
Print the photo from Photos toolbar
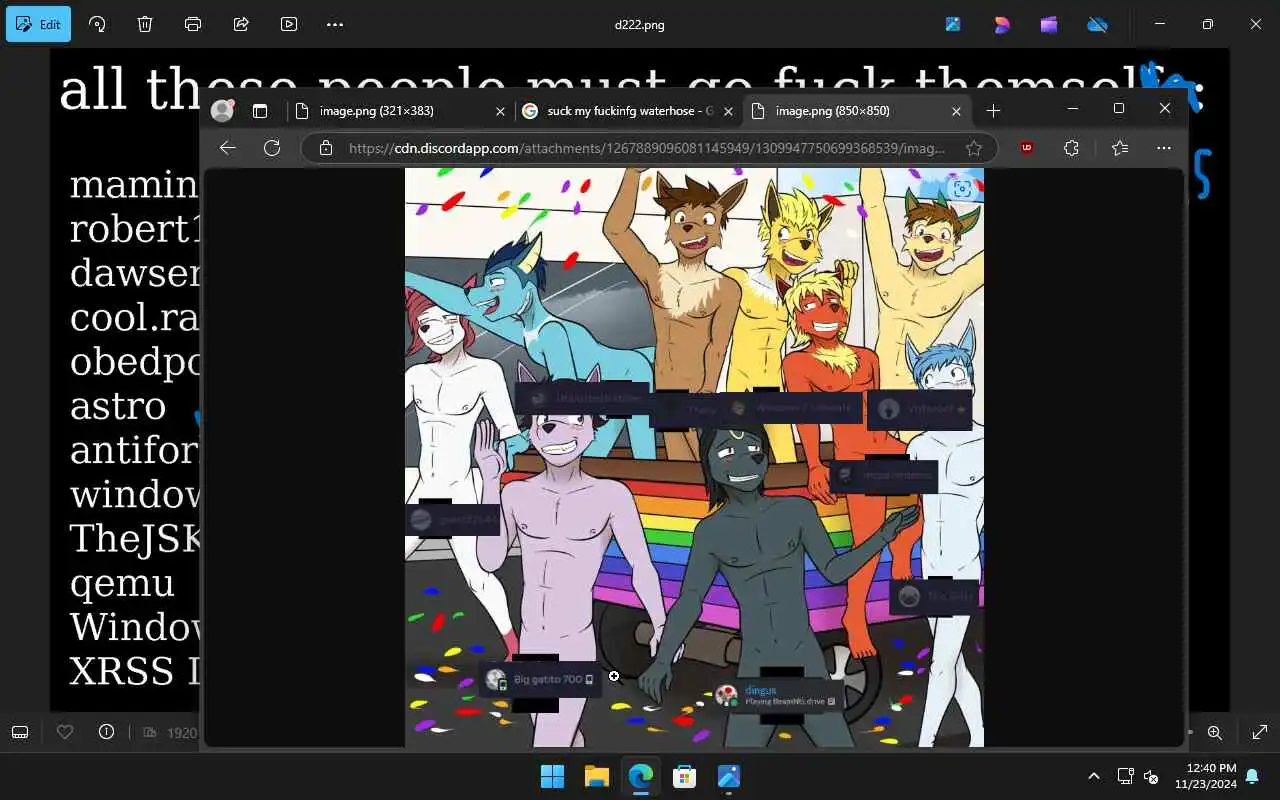pyautogui.click(x=193, y=24)
